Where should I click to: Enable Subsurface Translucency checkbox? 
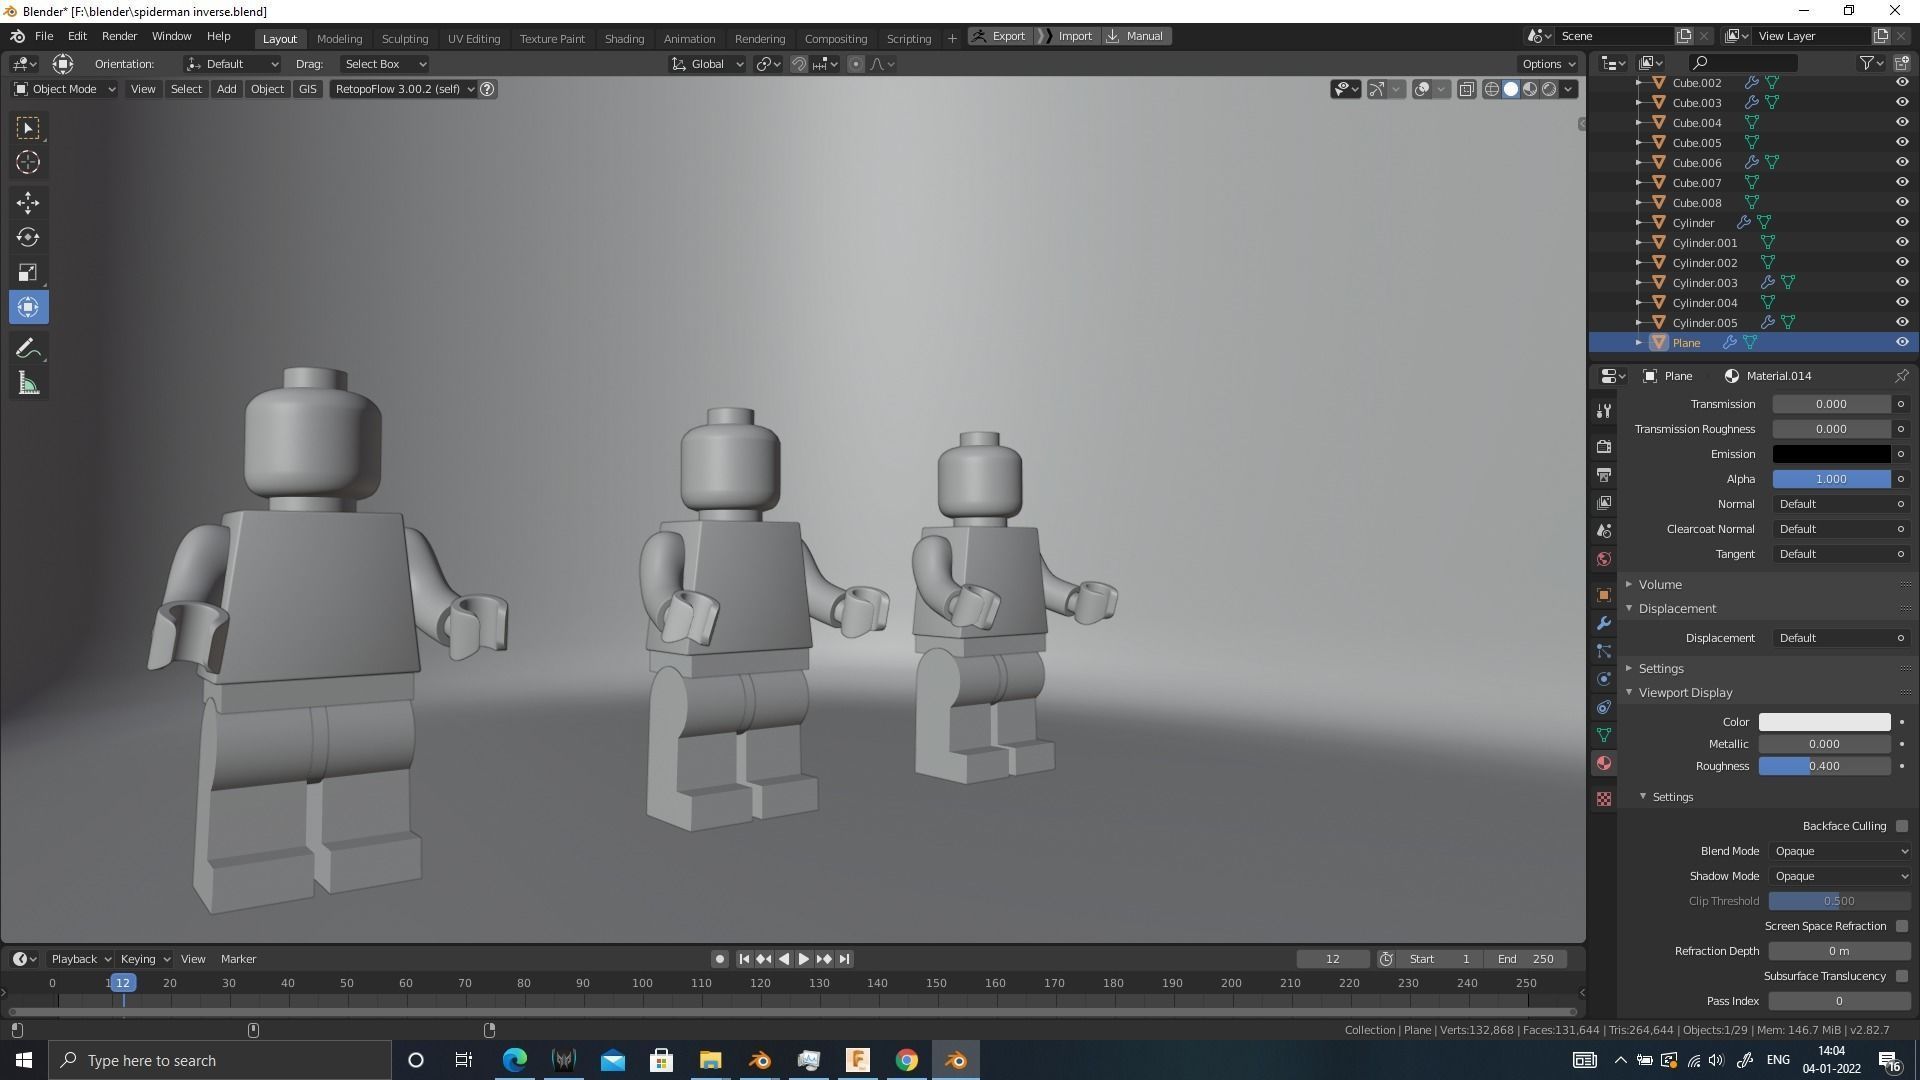pyautogui.click(x=1901, y=976)
